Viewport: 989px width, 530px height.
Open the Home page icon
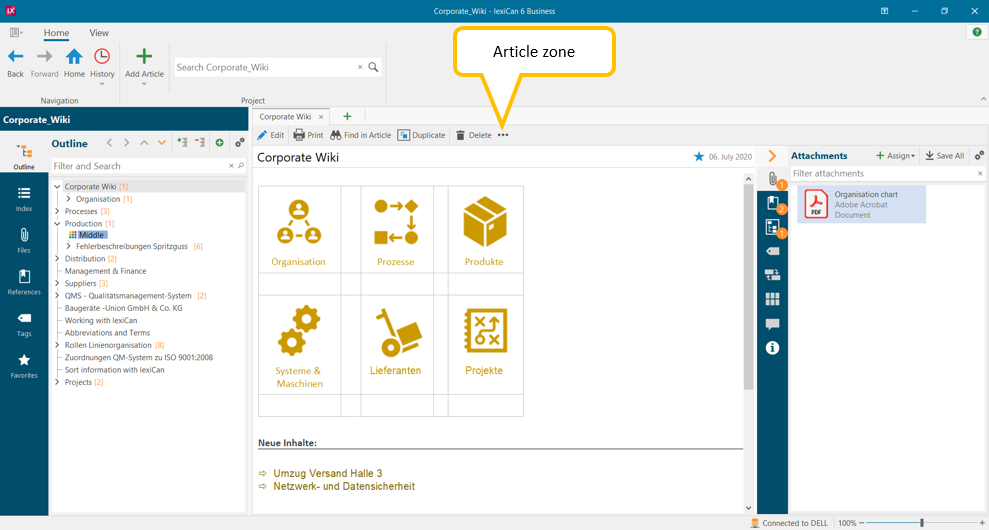pyautogui.click(x=74, y=57)
